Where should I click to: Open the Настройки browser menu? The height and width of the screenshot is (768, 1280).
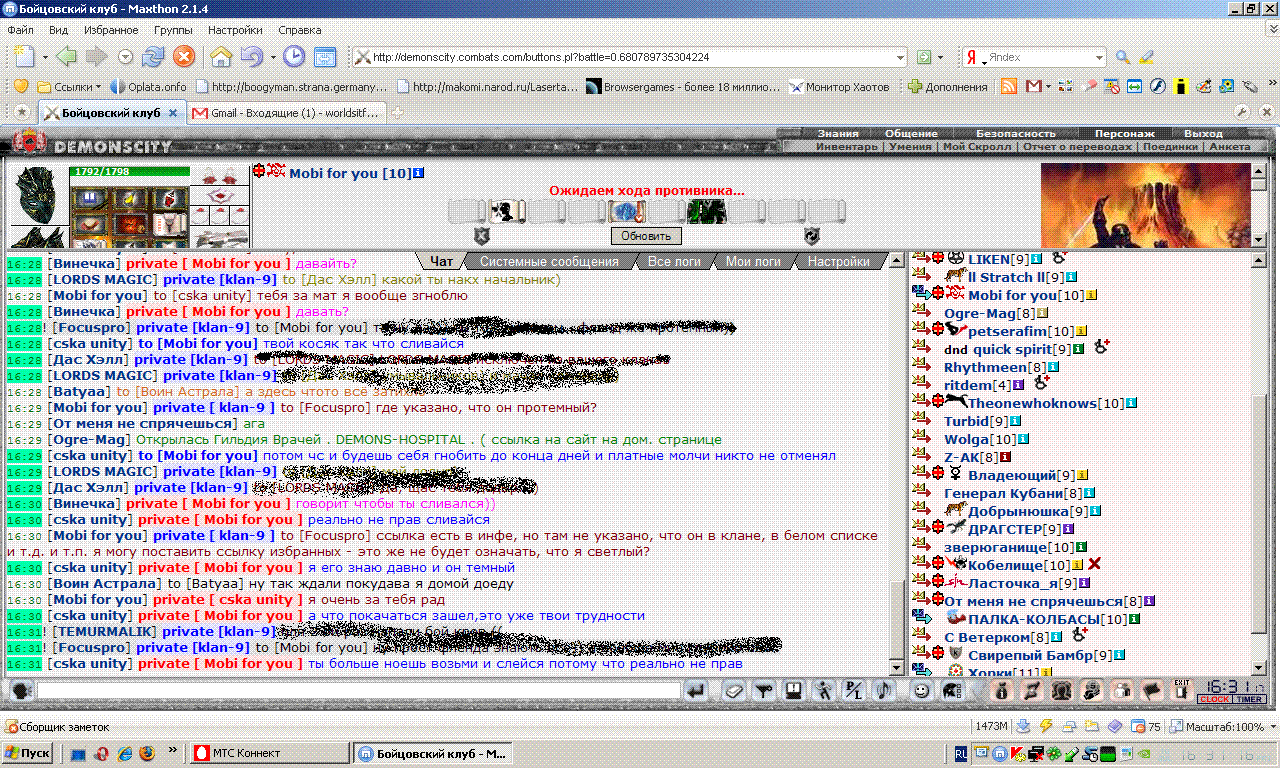(235, 30)
